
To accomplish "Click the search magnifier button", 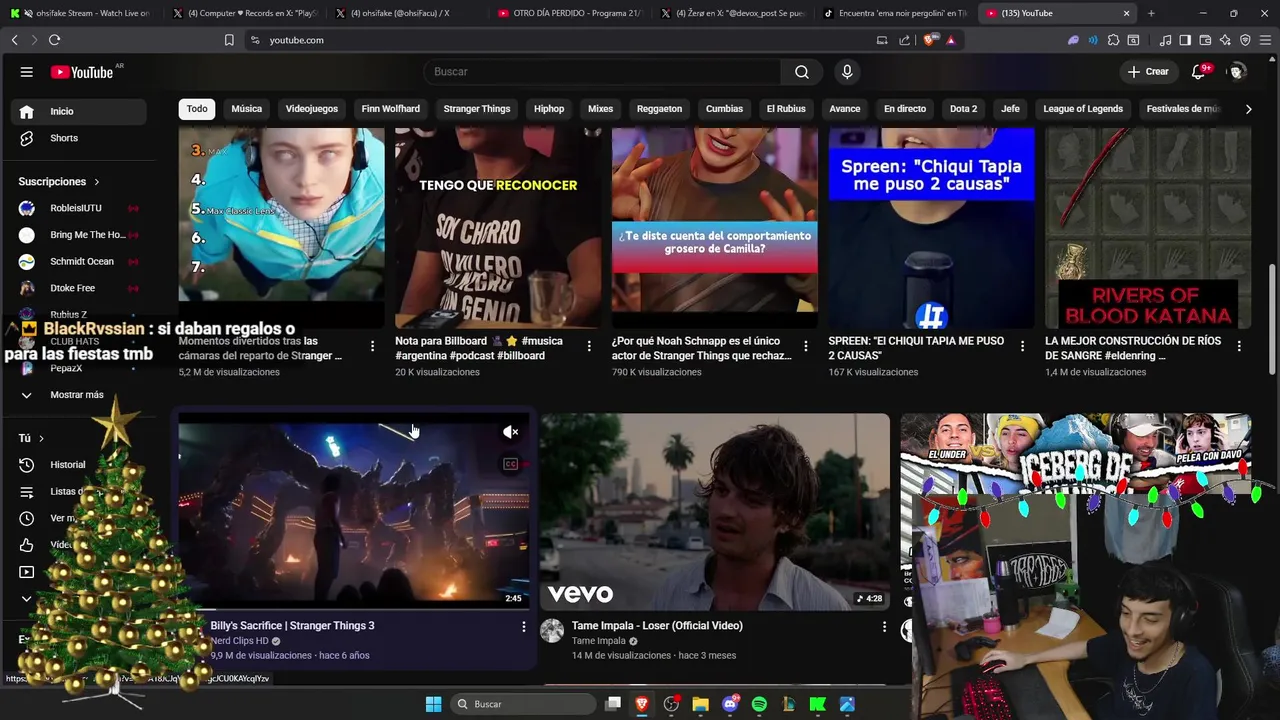I will click(x=802, y=72).
